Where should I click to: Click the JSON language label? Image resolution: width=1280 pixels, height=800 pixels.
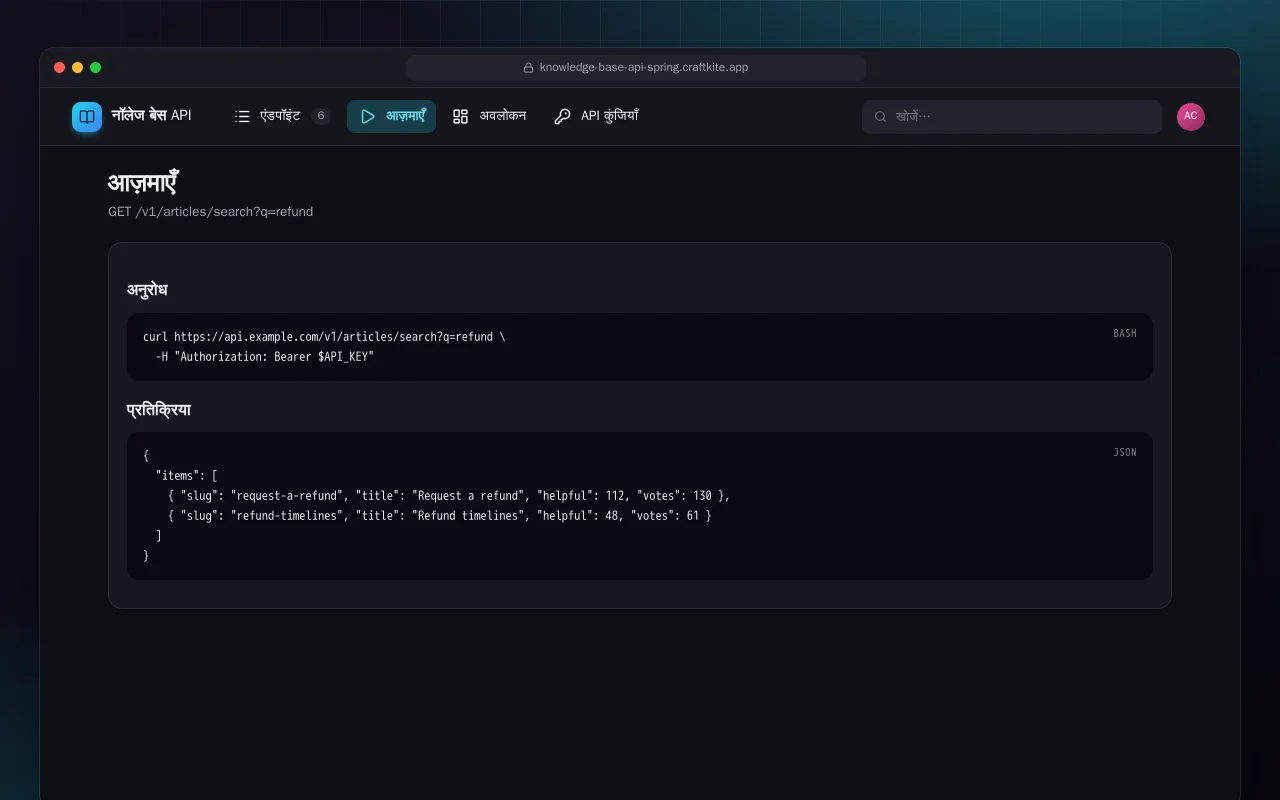[x=1125, y=452]
